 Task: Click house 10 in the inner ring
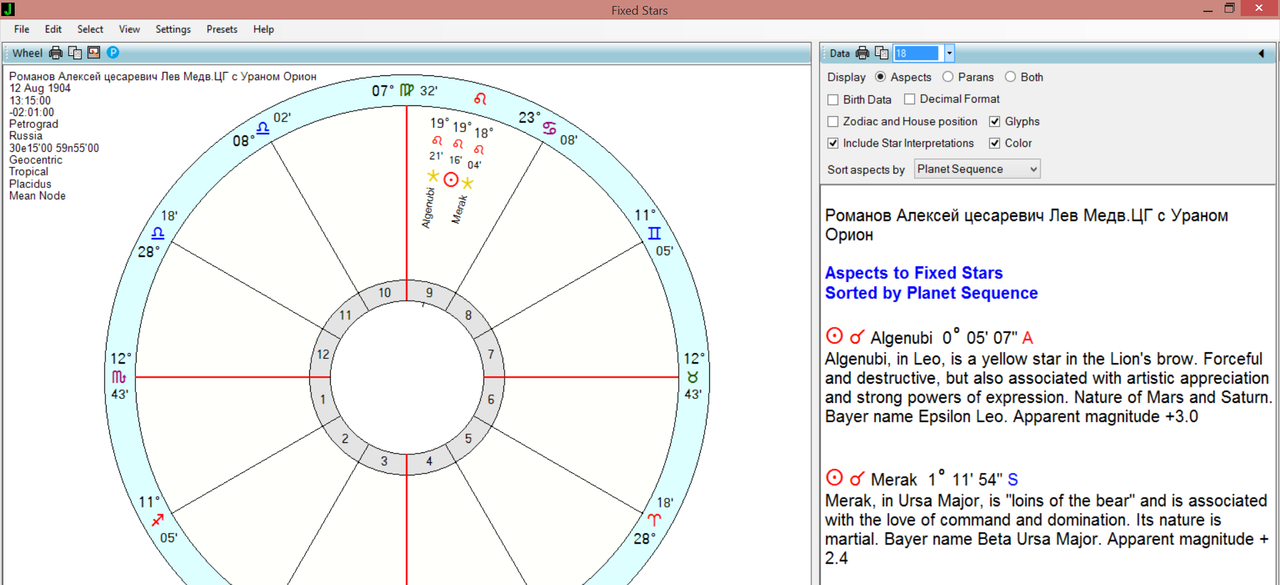(x=385, y=293)
